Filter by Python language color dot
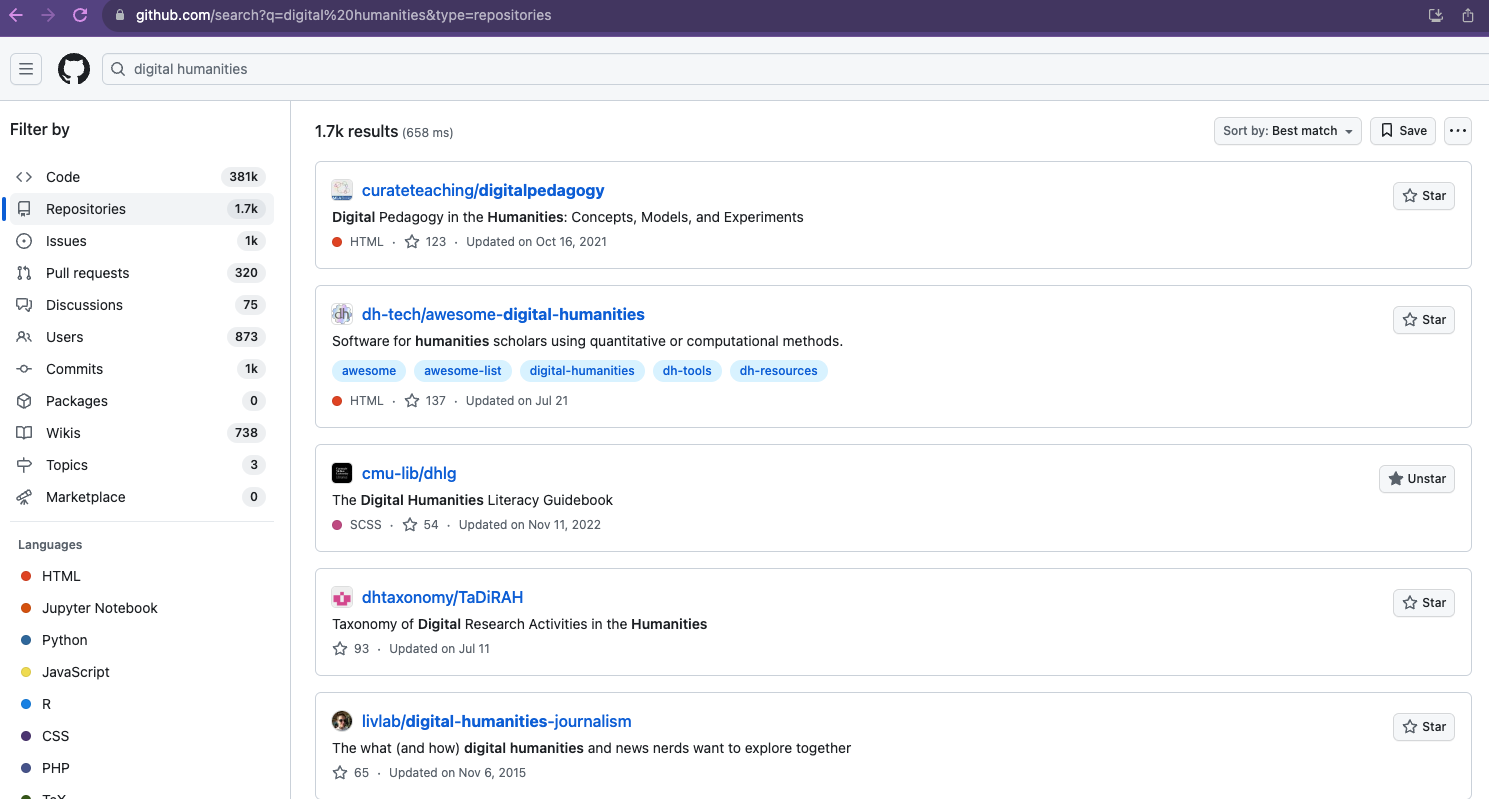 (26, 640)
